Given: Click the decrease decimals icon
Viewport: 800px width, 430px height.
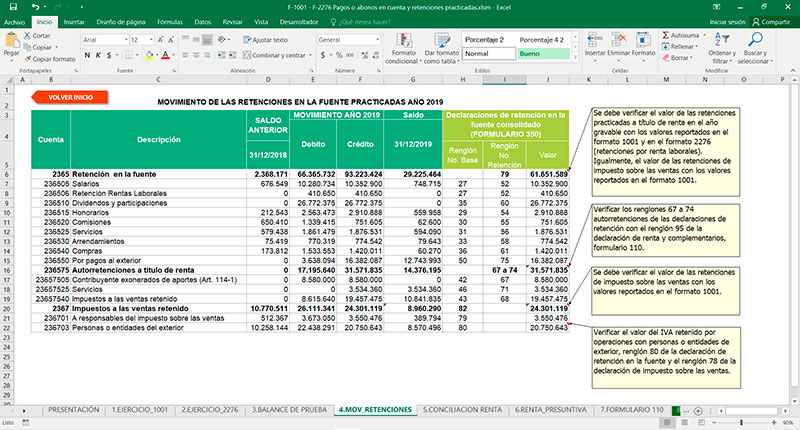Looking at the screenshot, I should (376, 55).
